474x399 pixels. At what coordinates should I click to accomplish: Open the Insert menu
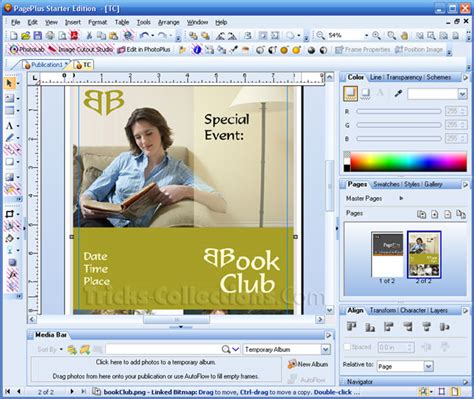[73, 22]
